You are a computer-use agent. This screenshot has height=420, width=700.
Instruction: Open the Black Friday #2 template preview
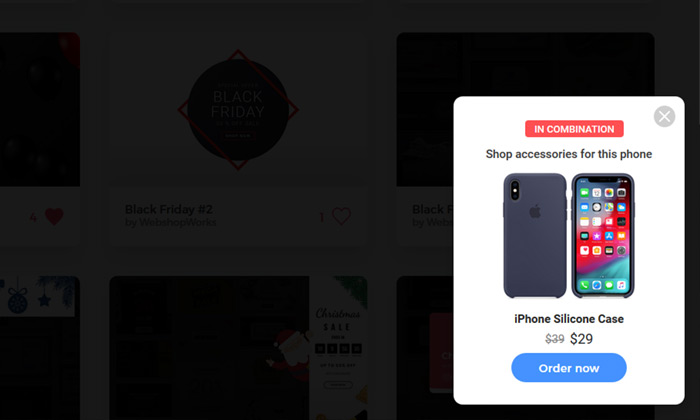(x=238, y=109)
